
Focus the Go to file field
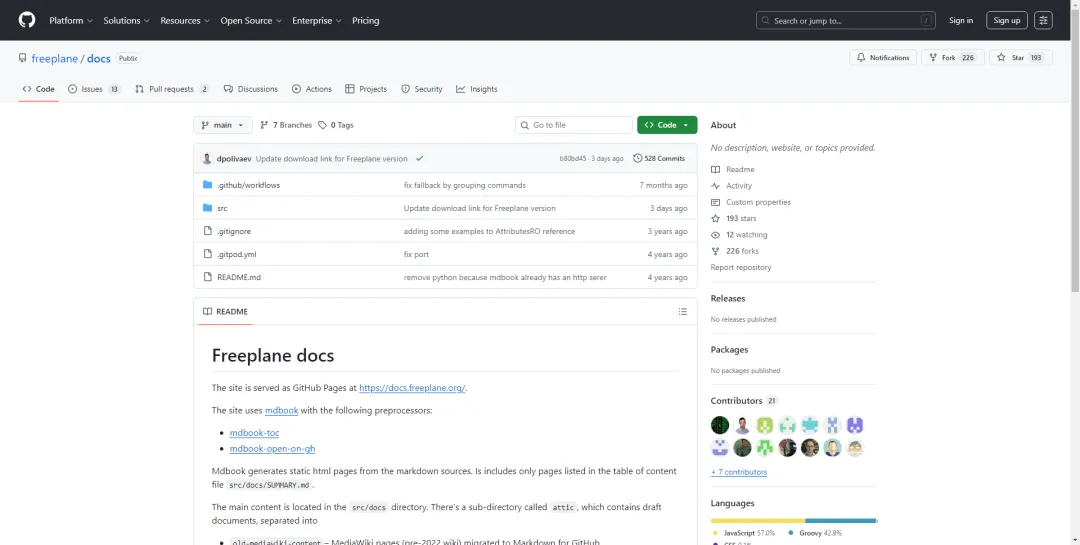click(574, 125)
